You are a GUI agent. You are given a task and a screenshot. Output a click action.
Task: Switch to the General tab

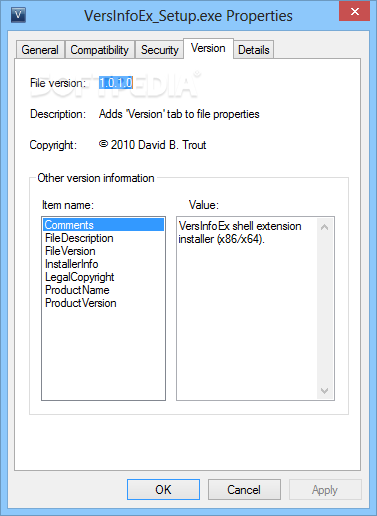[40, 50]
